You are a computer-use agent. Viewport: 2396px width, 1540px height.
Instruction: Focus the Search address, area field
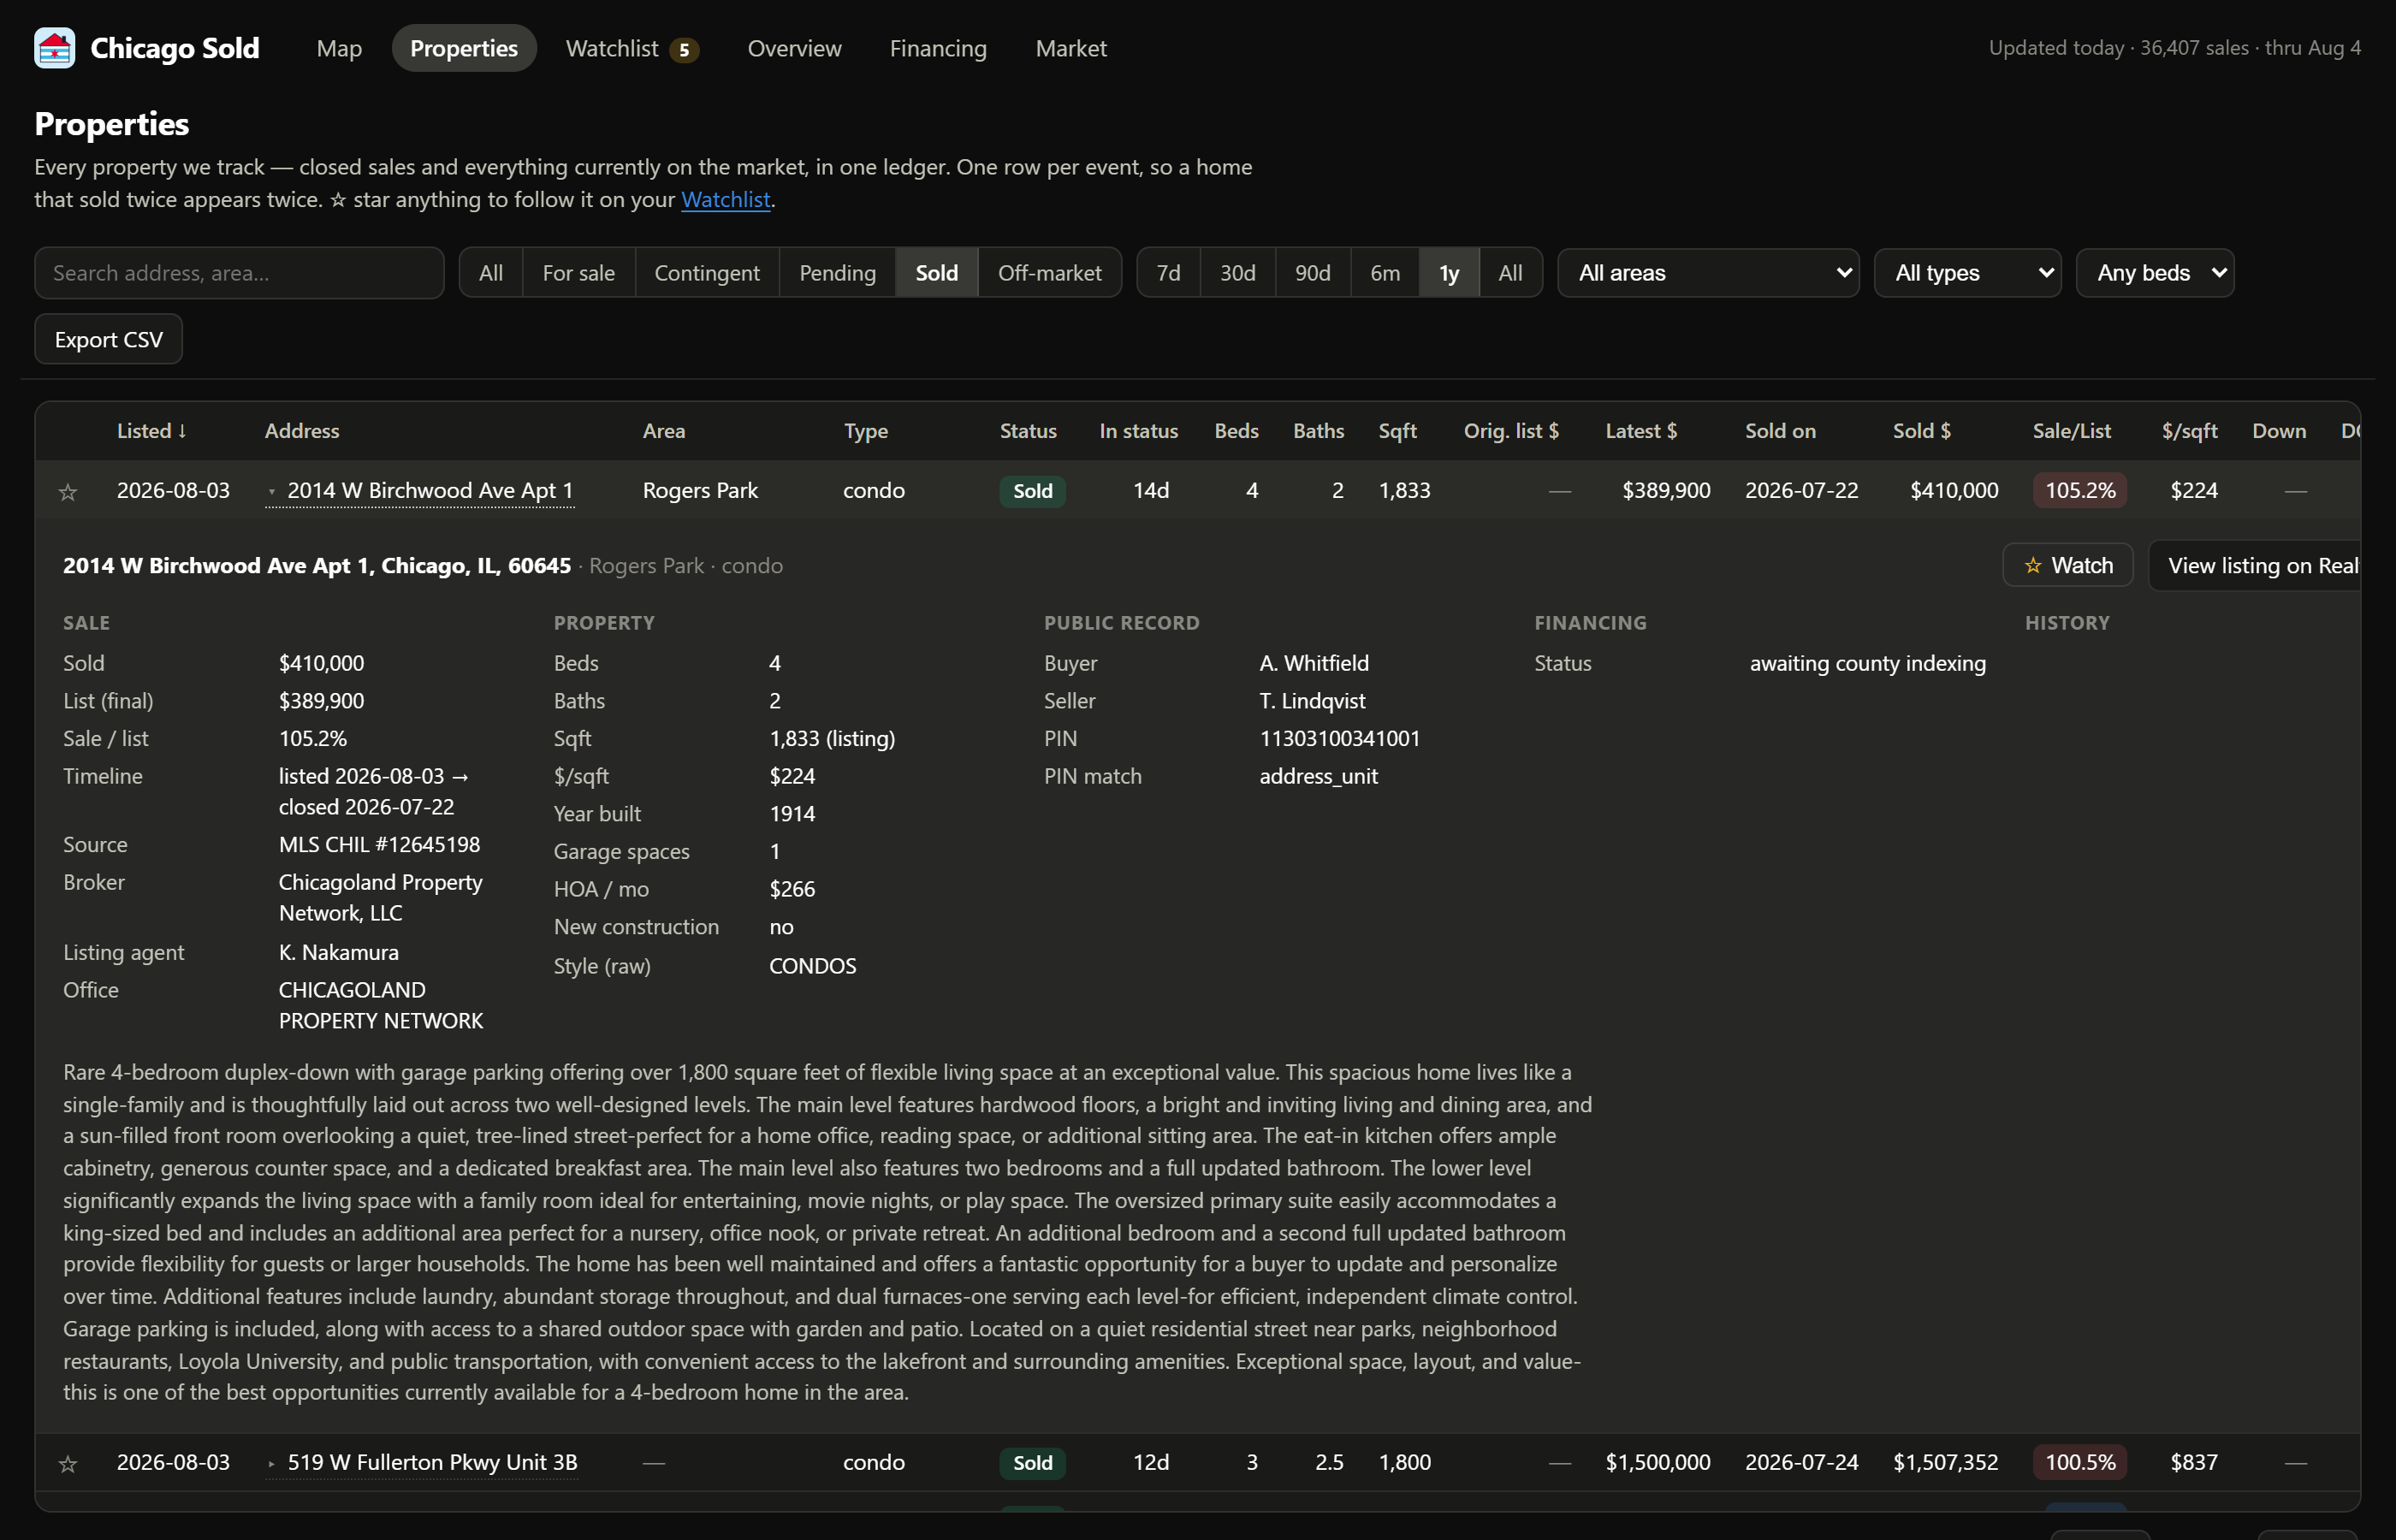[239, 273]
